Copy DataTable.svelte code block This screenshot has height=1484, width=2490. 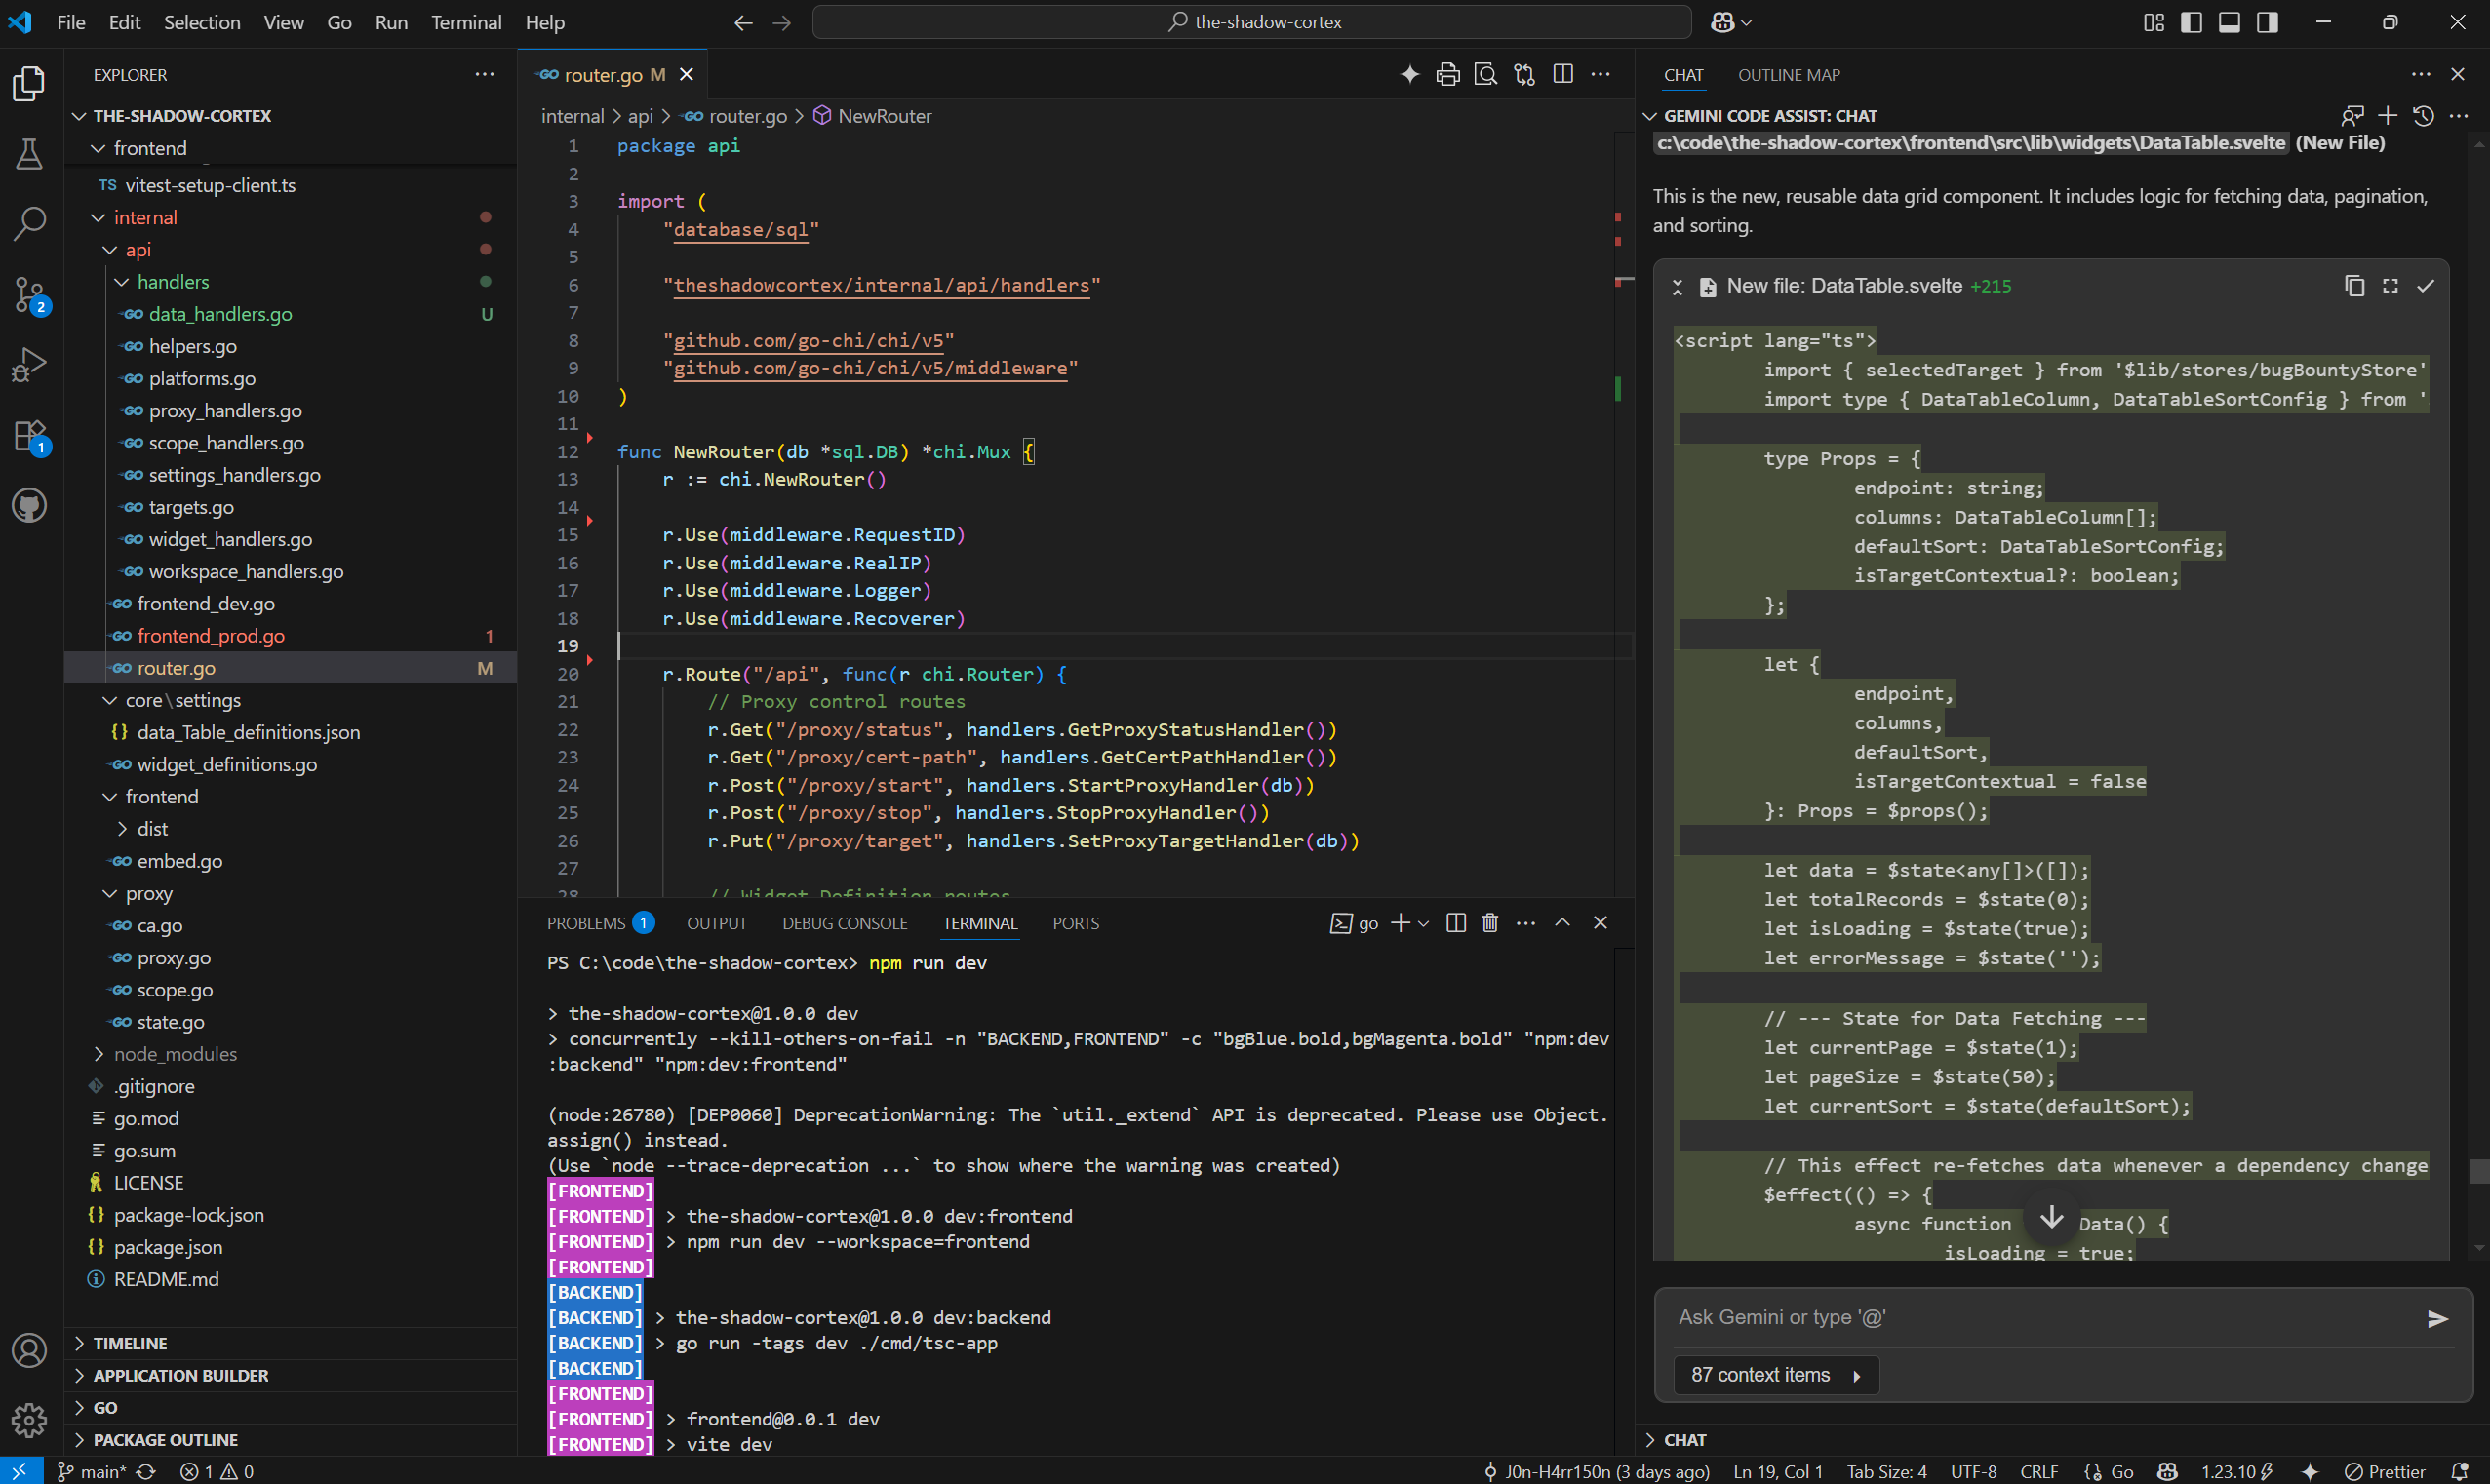pyautogui.click(x=2354, y=286)
